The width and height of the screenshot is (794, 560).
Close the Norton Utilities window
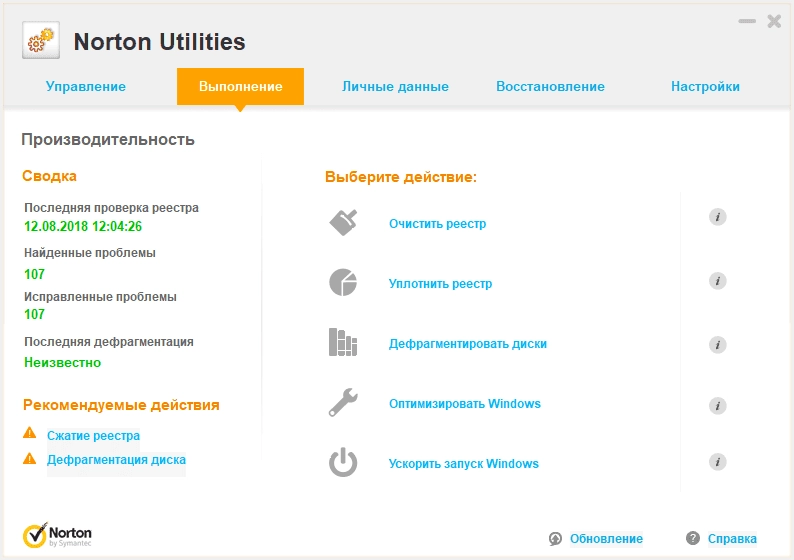point(774,21)
